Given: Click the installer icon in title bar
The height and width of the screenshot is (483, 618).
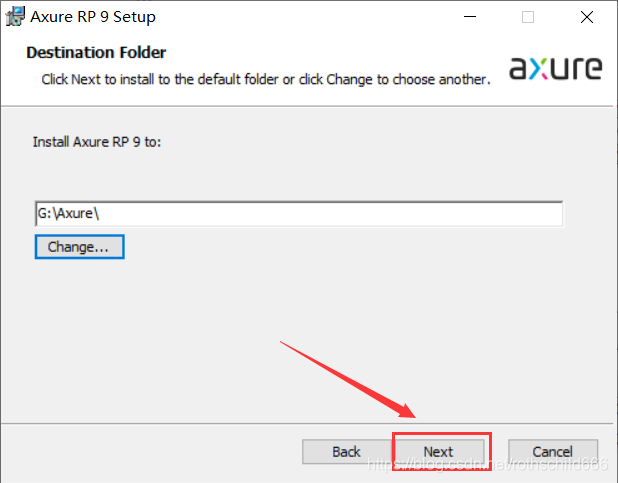Looking at the screenshot, I should click(x=14, y=16).
